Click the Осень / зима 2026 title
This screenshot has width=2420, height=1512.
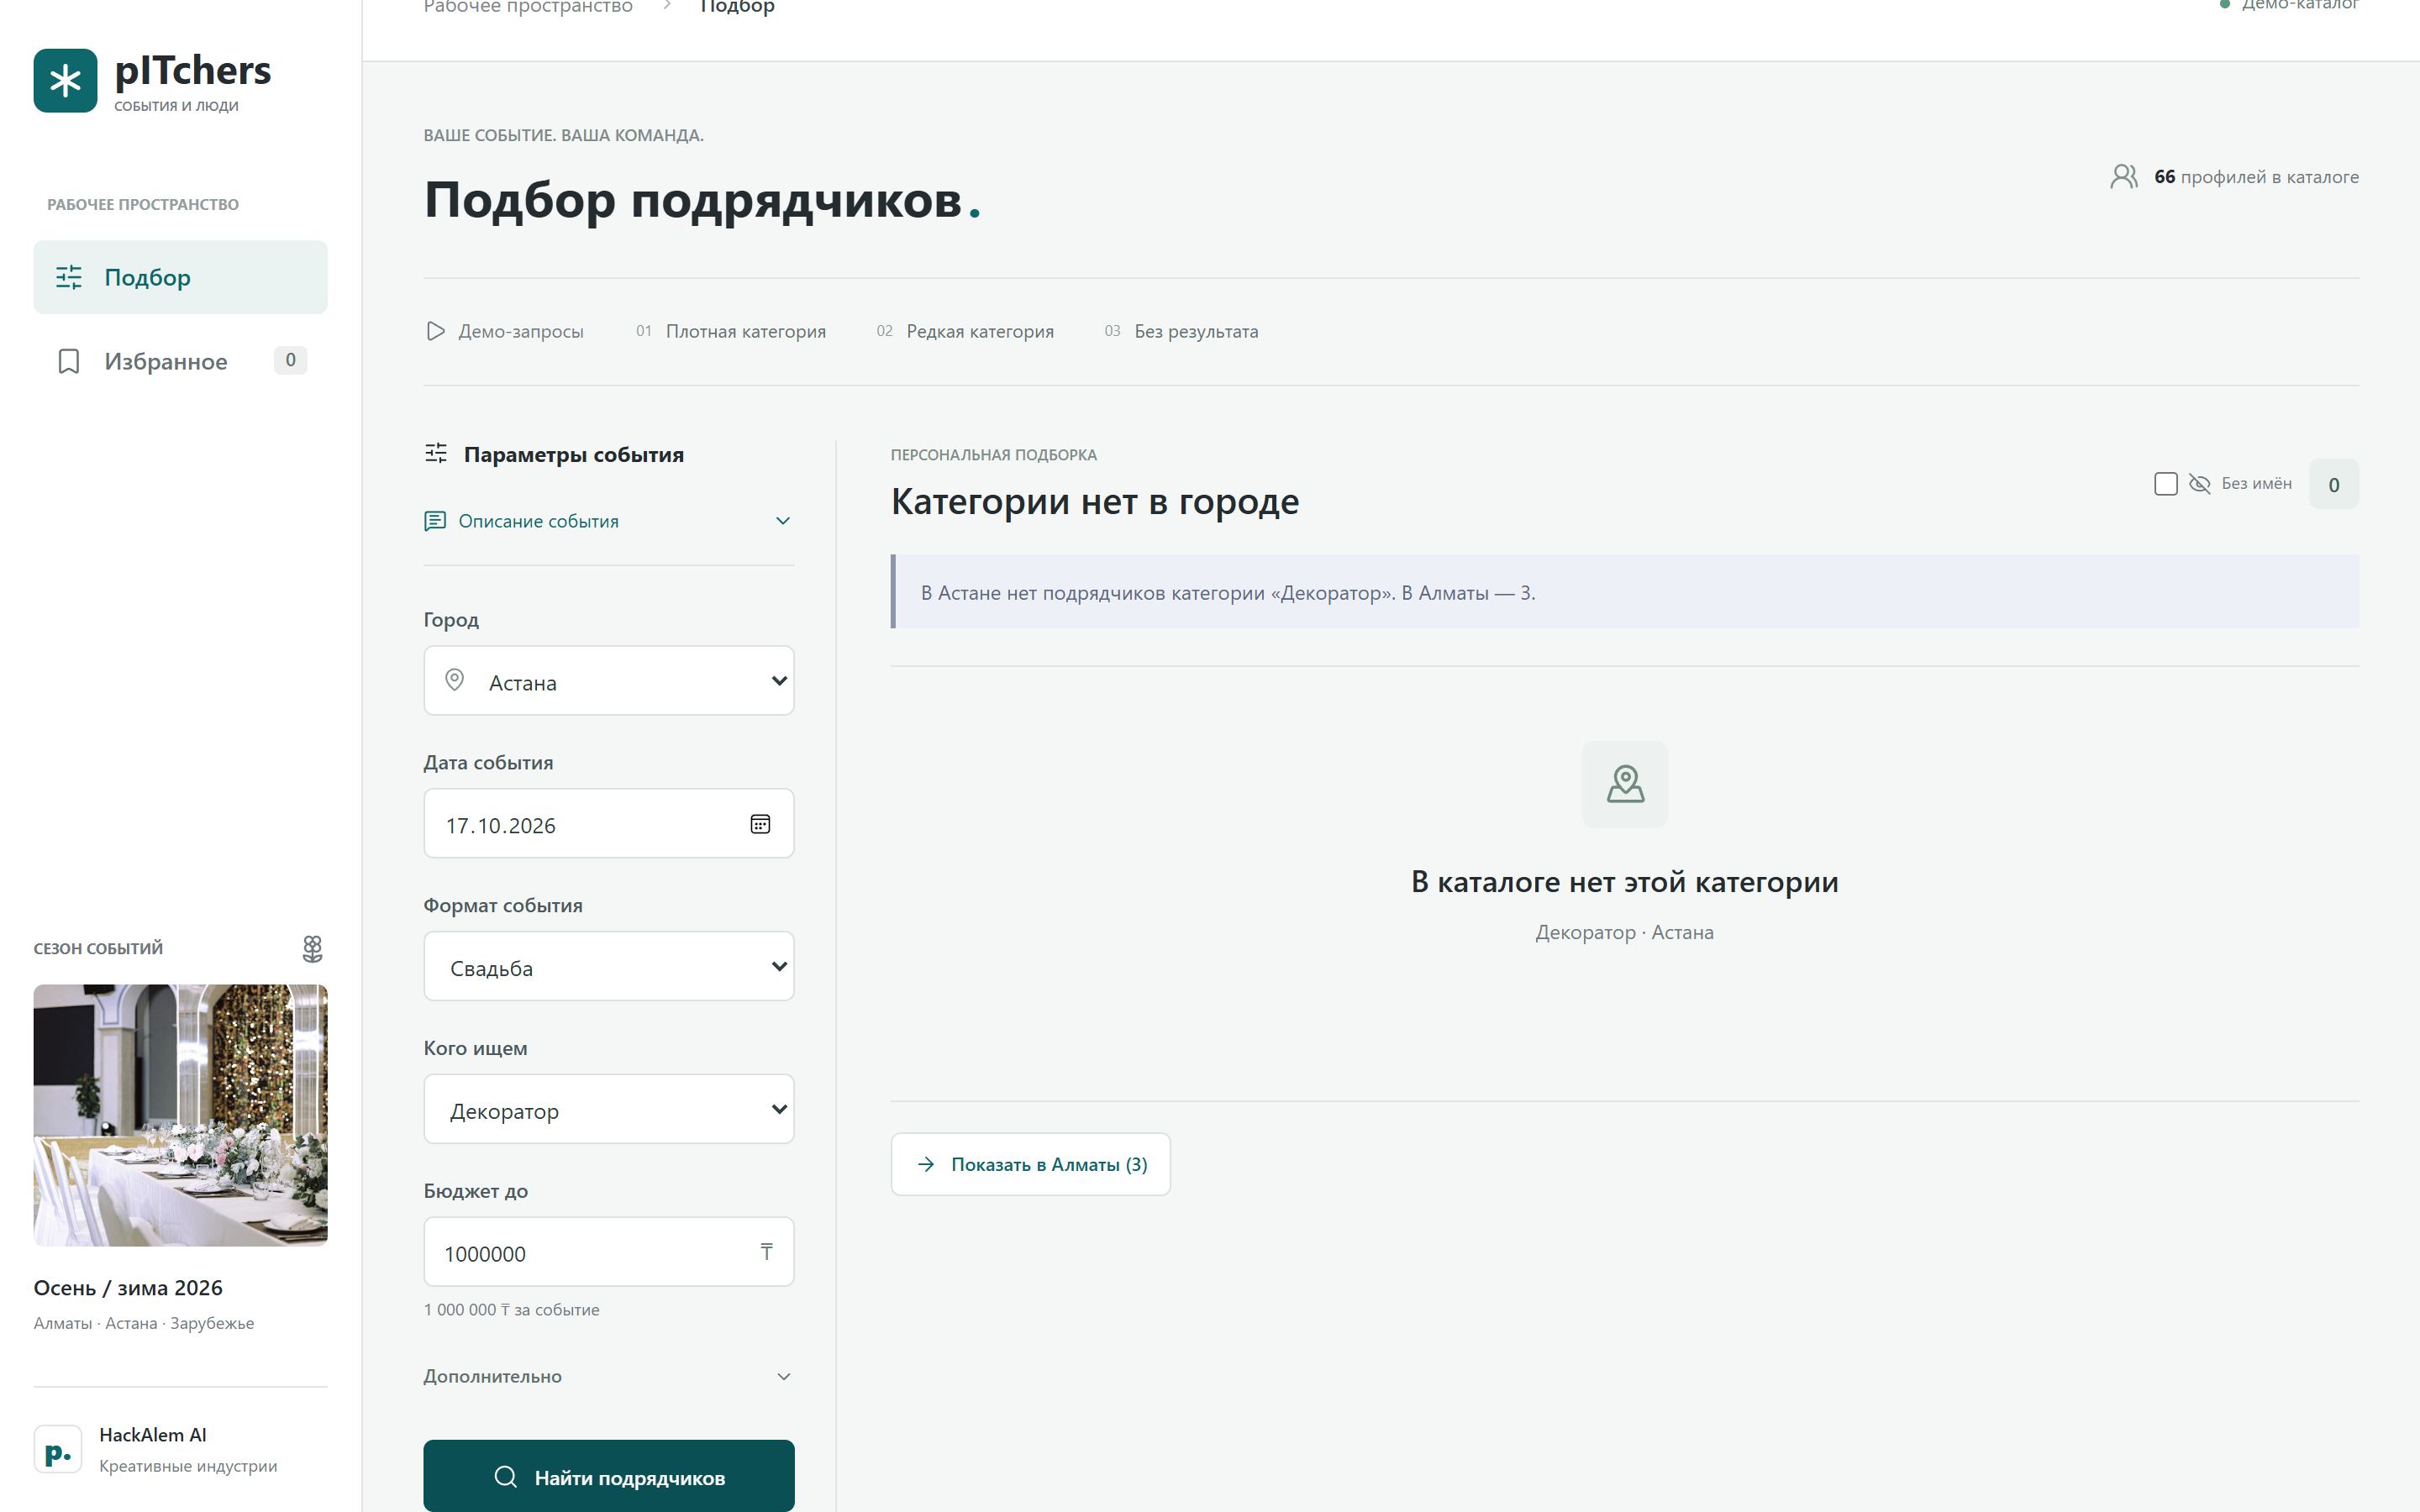[x=128, y=1288]
